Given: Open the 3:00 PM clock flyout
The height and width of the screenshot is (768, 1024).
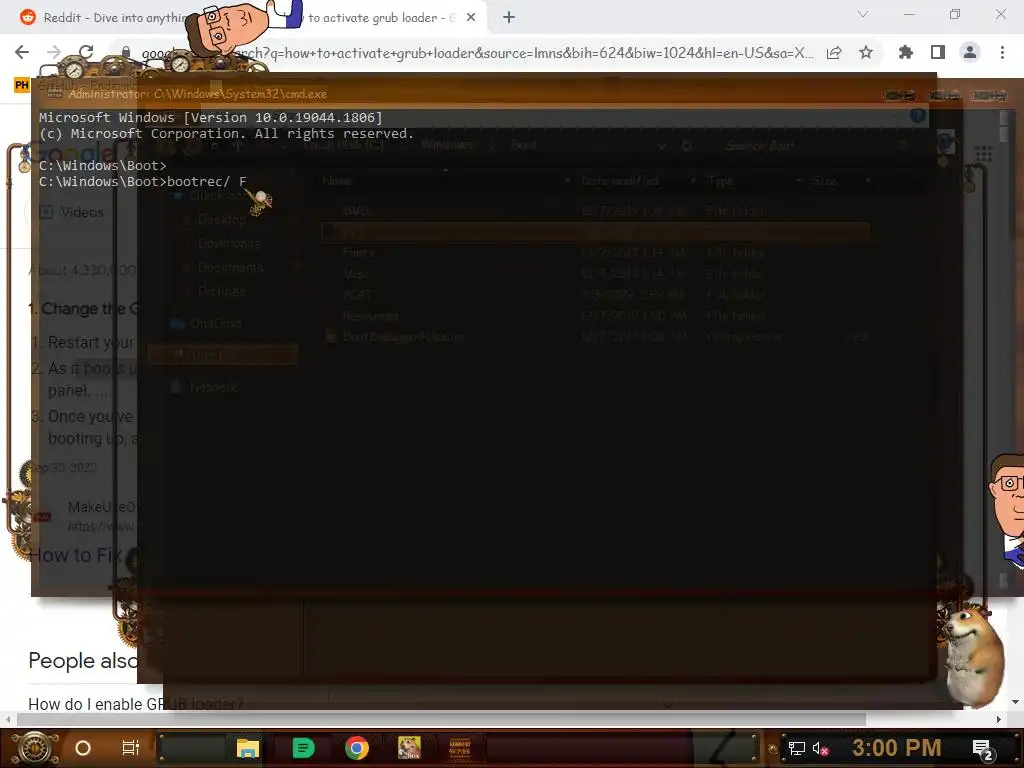Looking at the screenshot, I should point(897,748).
